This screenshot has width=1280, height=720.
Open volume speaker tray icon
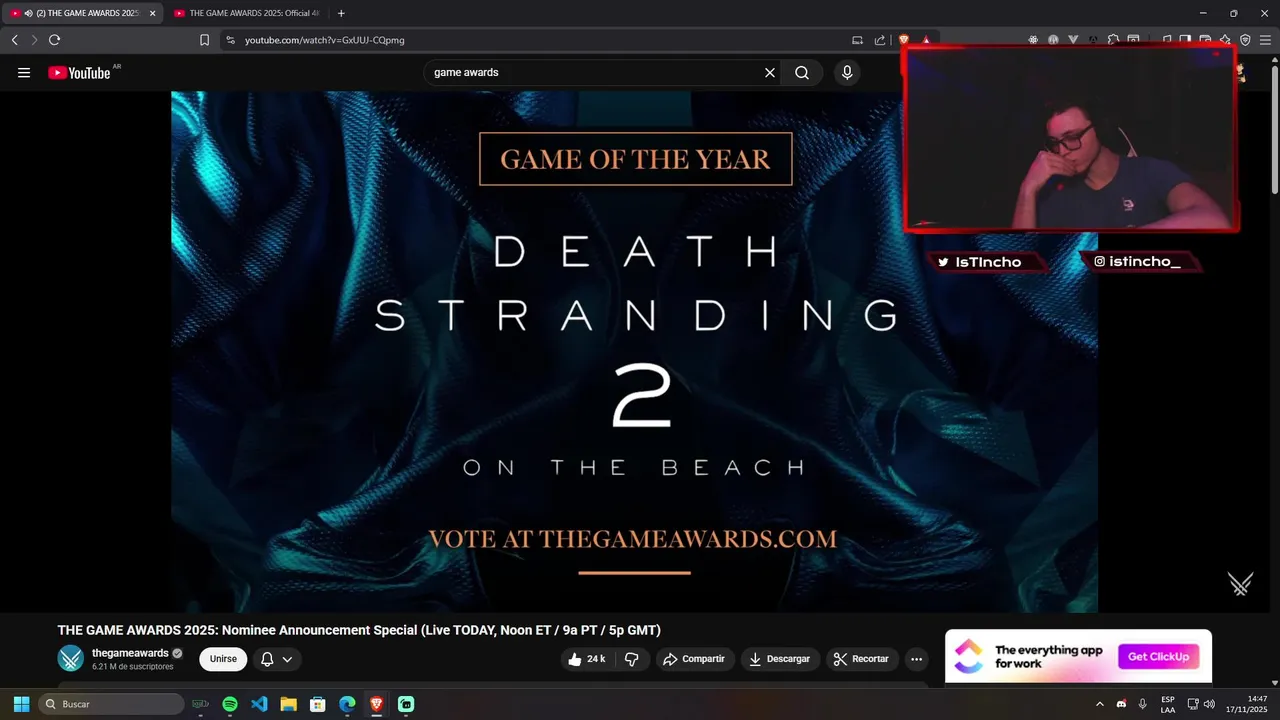pyautogui.click(x=1209, y=704)
